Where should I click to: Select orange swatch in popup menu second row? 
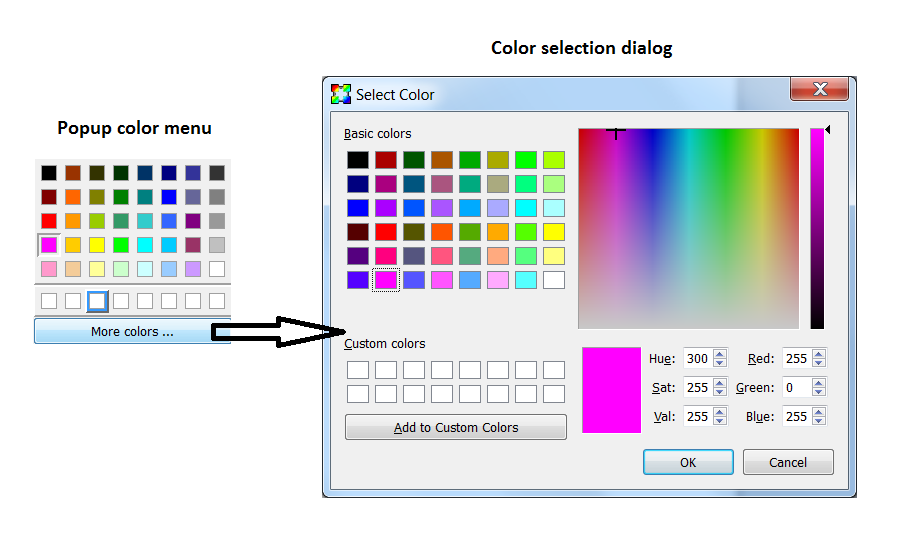point(73,197)
